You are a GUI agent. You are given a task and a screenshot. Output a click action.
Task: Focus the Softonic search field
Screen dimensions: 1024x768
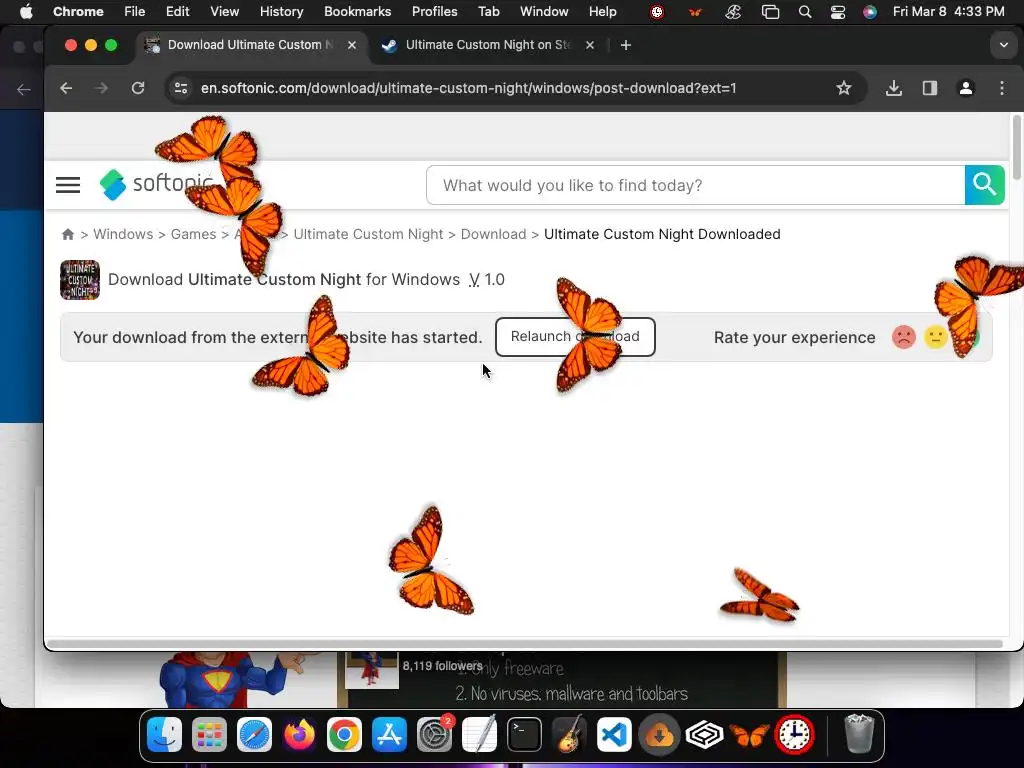(696, 185)
